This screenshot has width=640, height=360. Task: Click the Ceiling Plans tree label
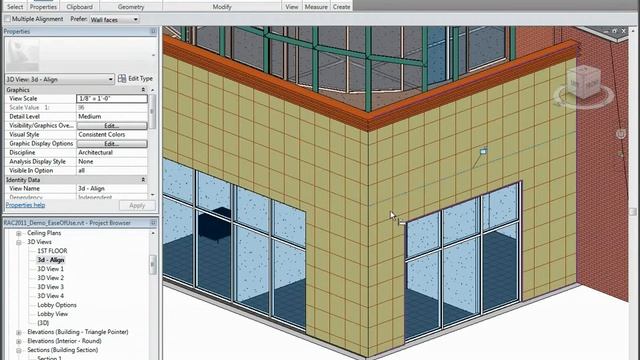[44, 233]
